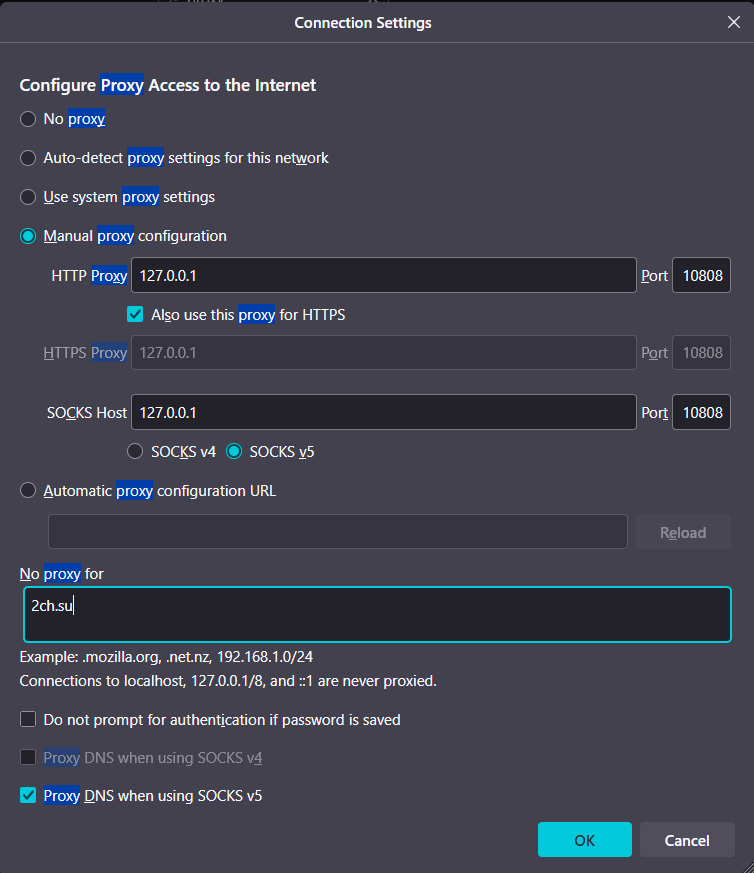Image resolution: width=754 pixels, height=873 pixels.
Task: Click the Connection Settings dialog title
Action: (x=363, y=23)
